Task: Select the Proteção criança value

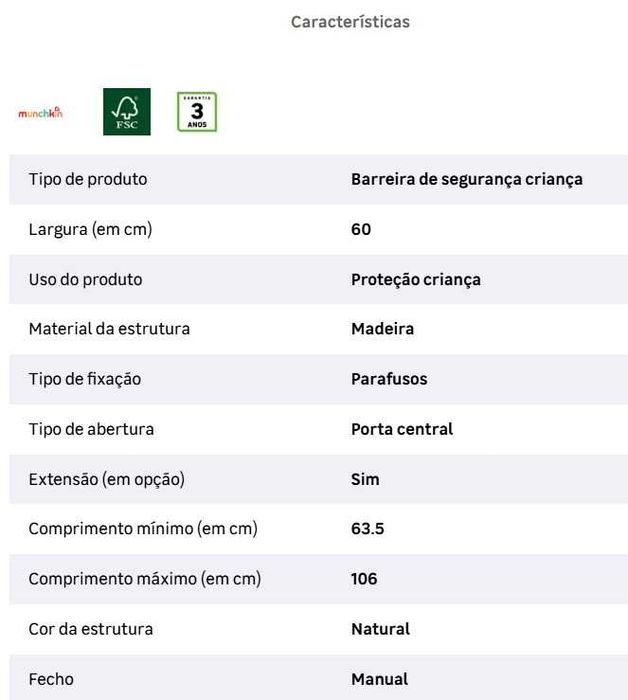Action: pyautogui.click(x=416, y=279)
